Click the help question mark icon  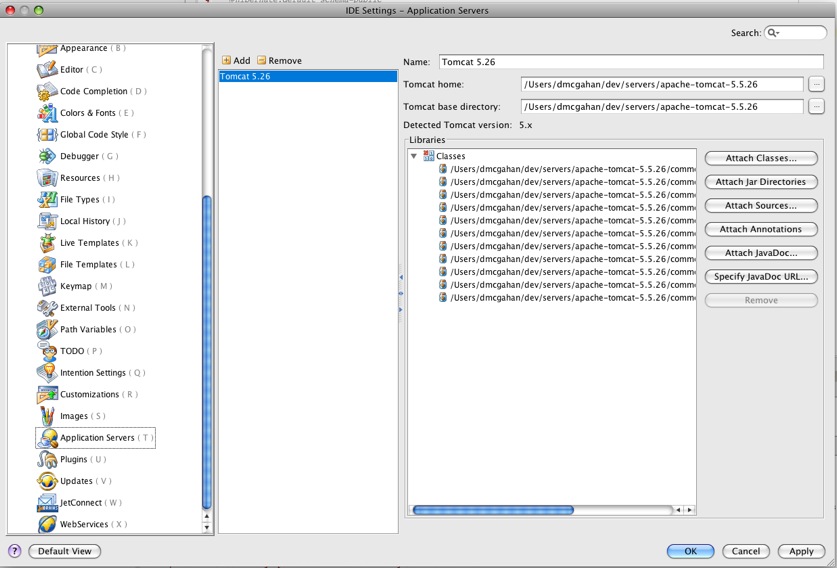coord(14,551)
